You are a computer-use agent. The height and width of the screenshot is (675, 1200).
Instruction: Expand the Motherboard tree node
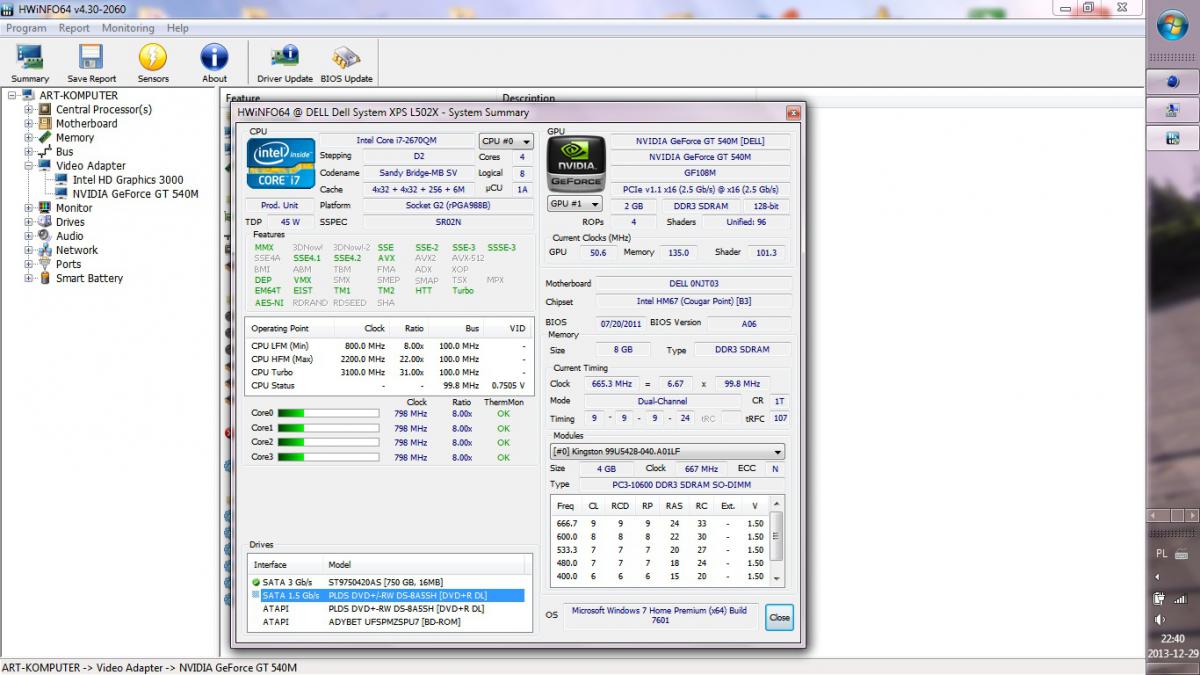29,124
